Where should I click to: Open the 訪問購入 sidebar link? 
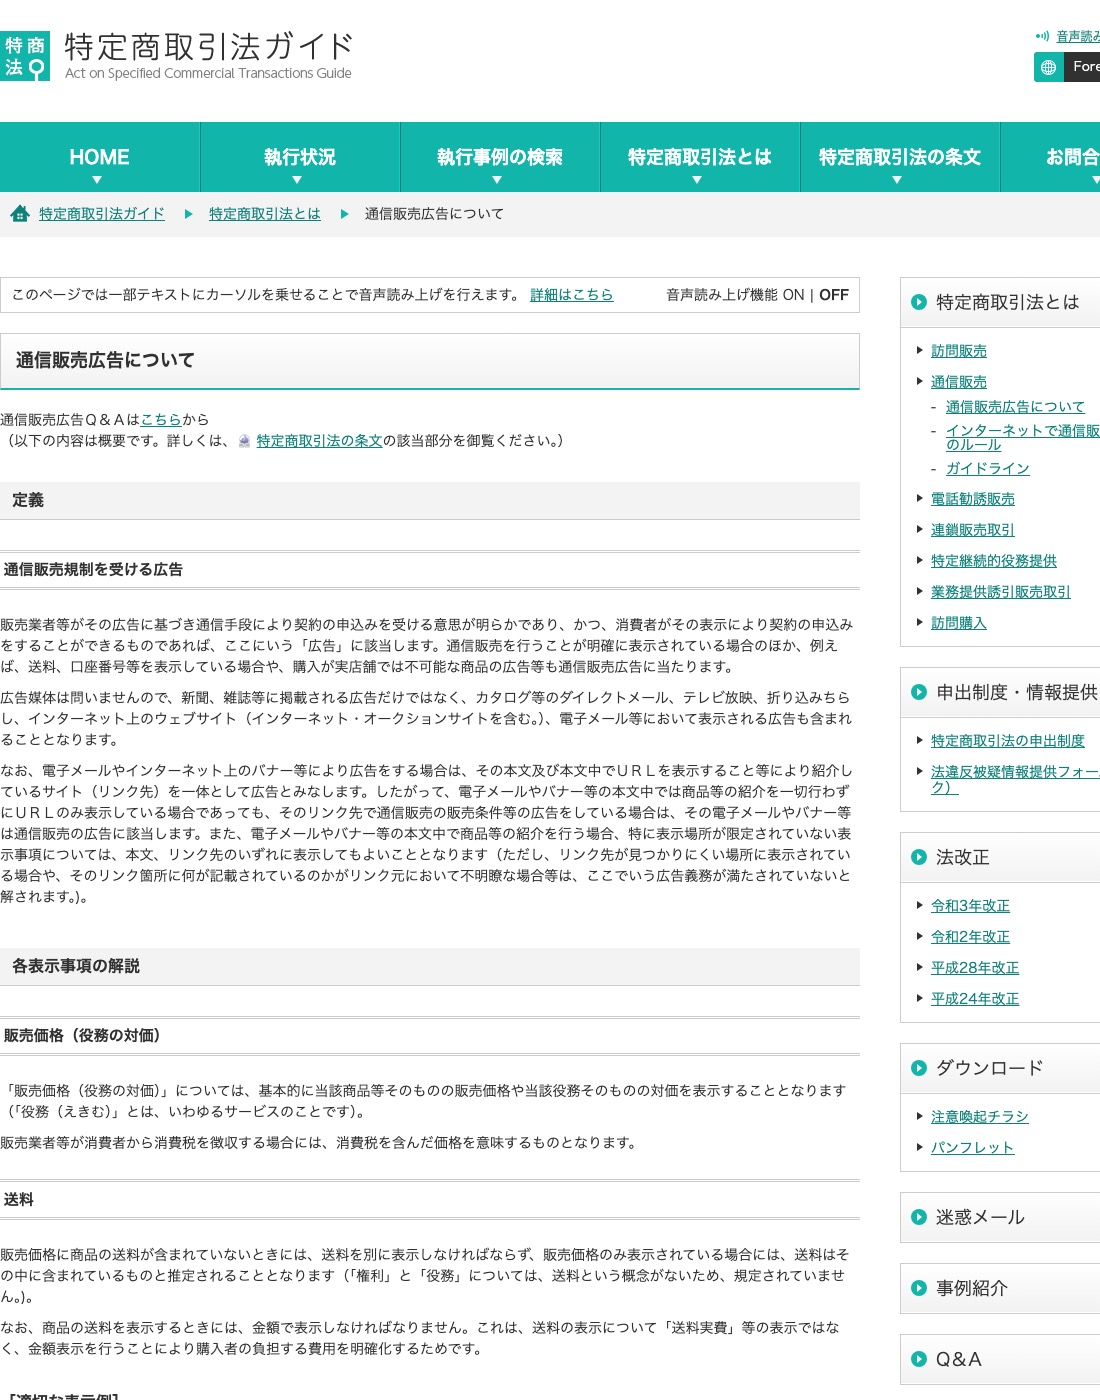click(x=959, y=623)
